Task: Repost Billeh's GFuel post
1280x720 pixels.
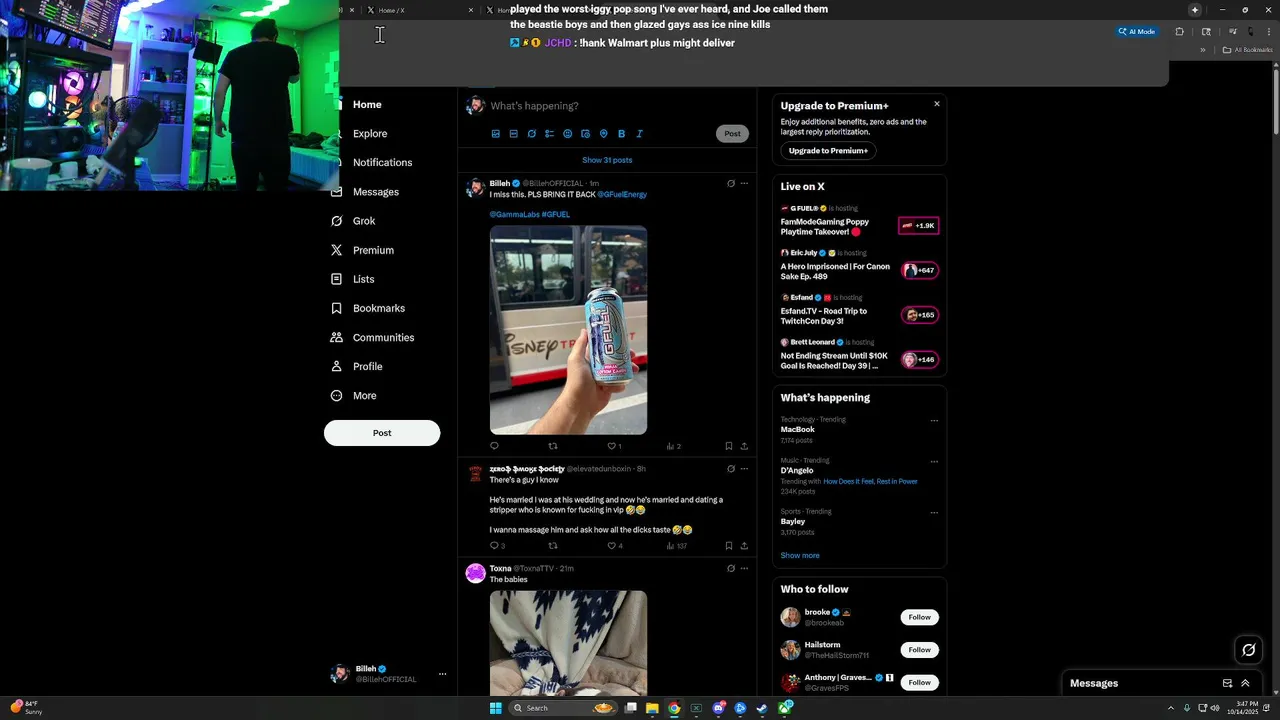Action: (x=553, y=446)
